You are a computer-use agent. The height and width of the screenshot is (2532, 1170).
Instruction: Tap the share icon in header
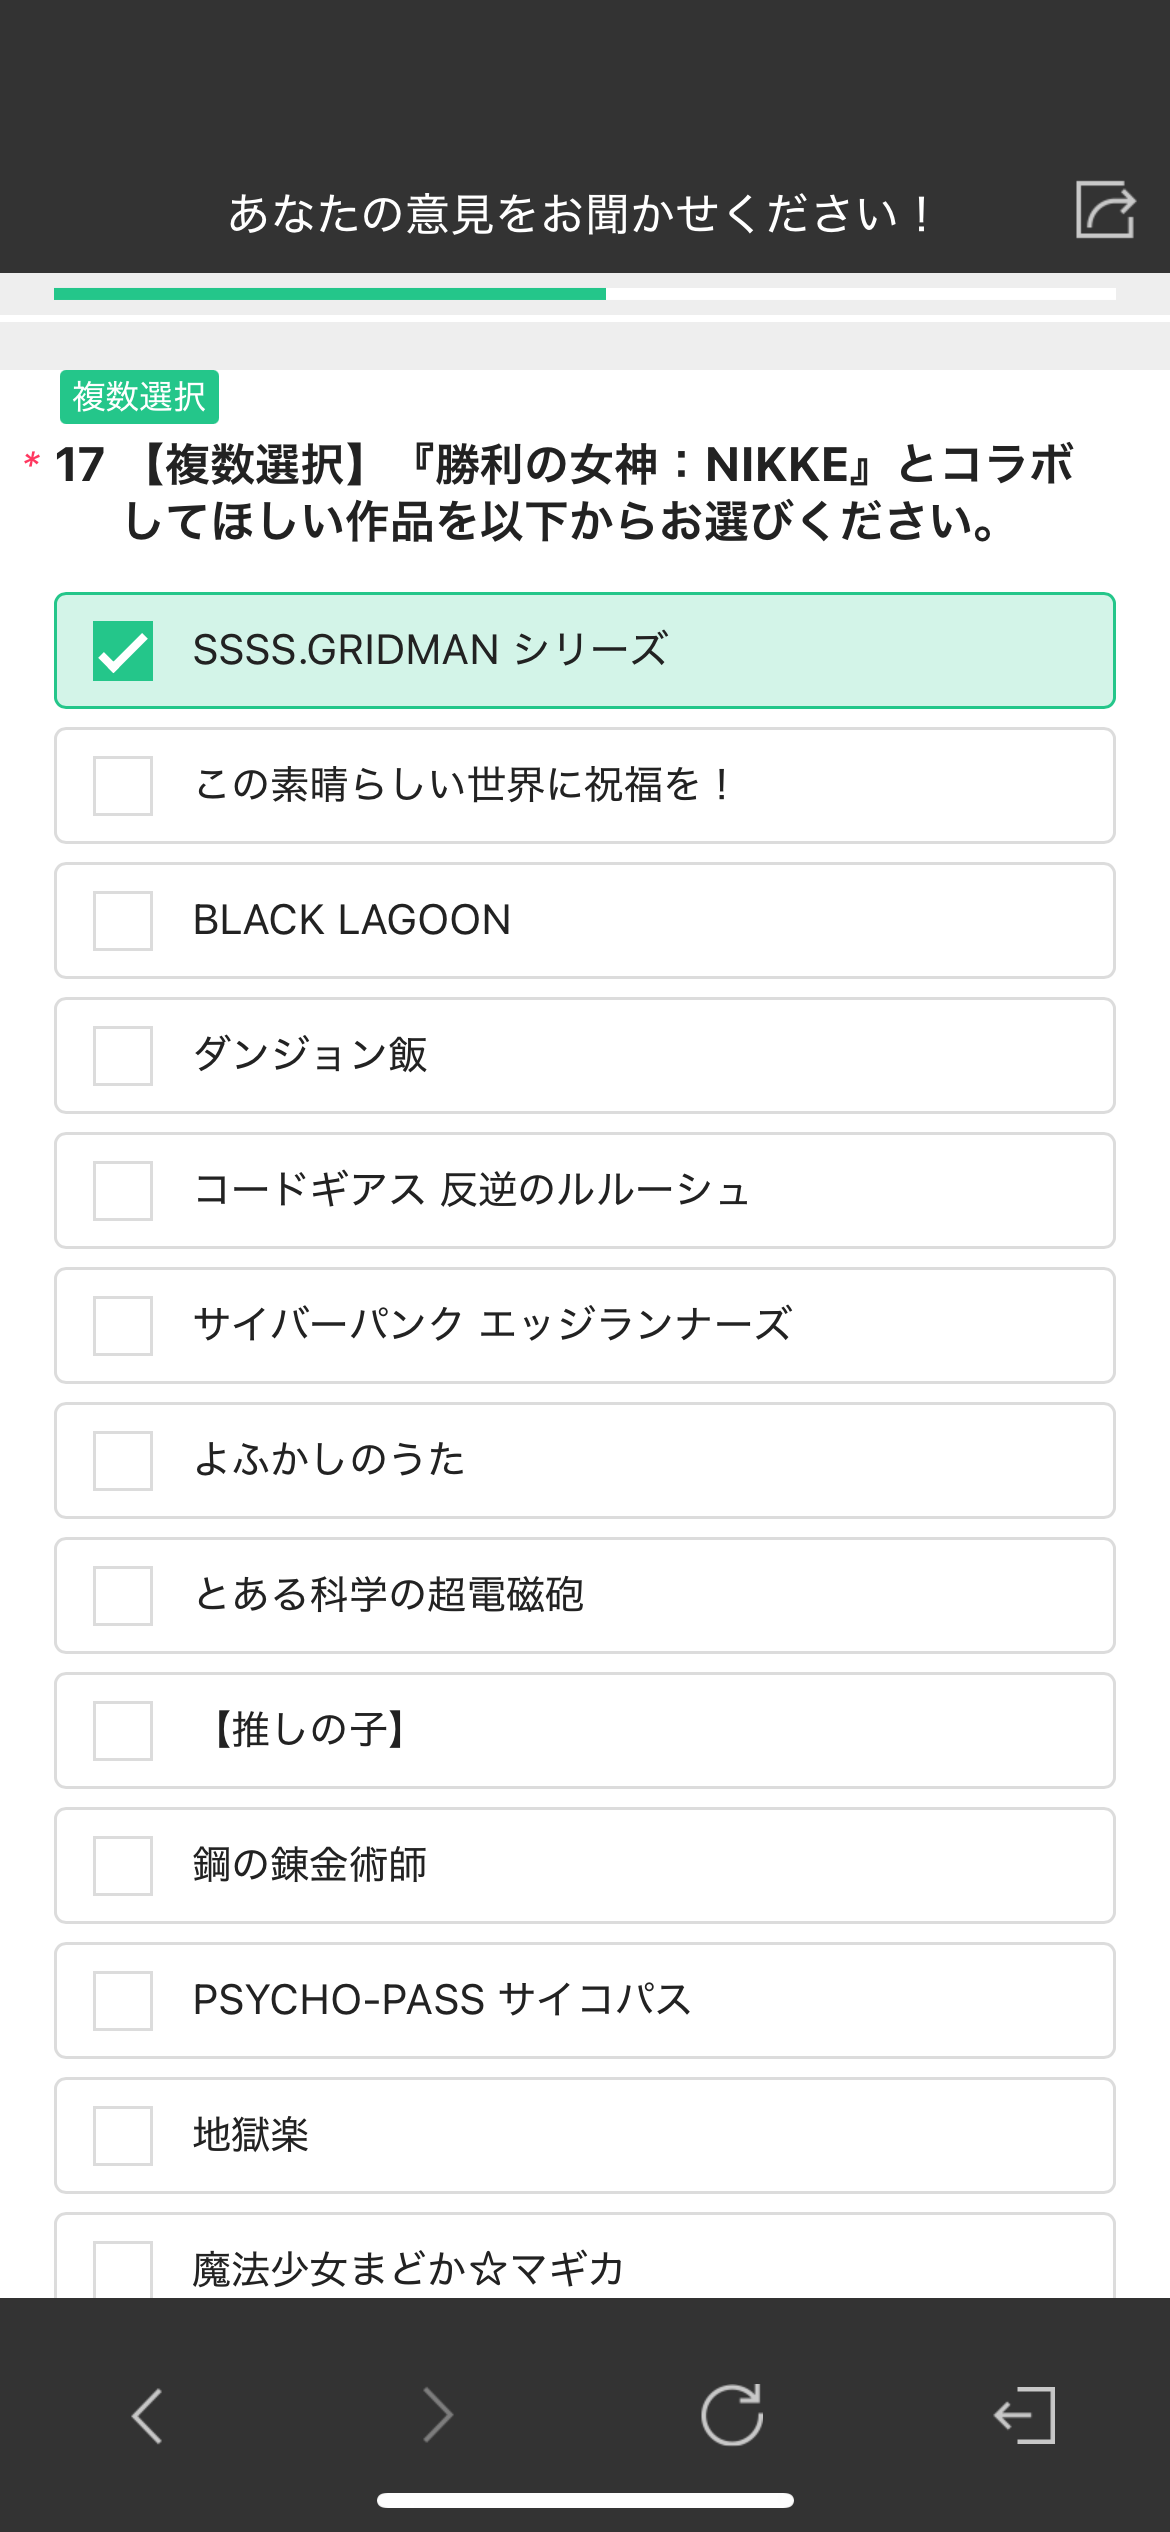[1105, 210]
